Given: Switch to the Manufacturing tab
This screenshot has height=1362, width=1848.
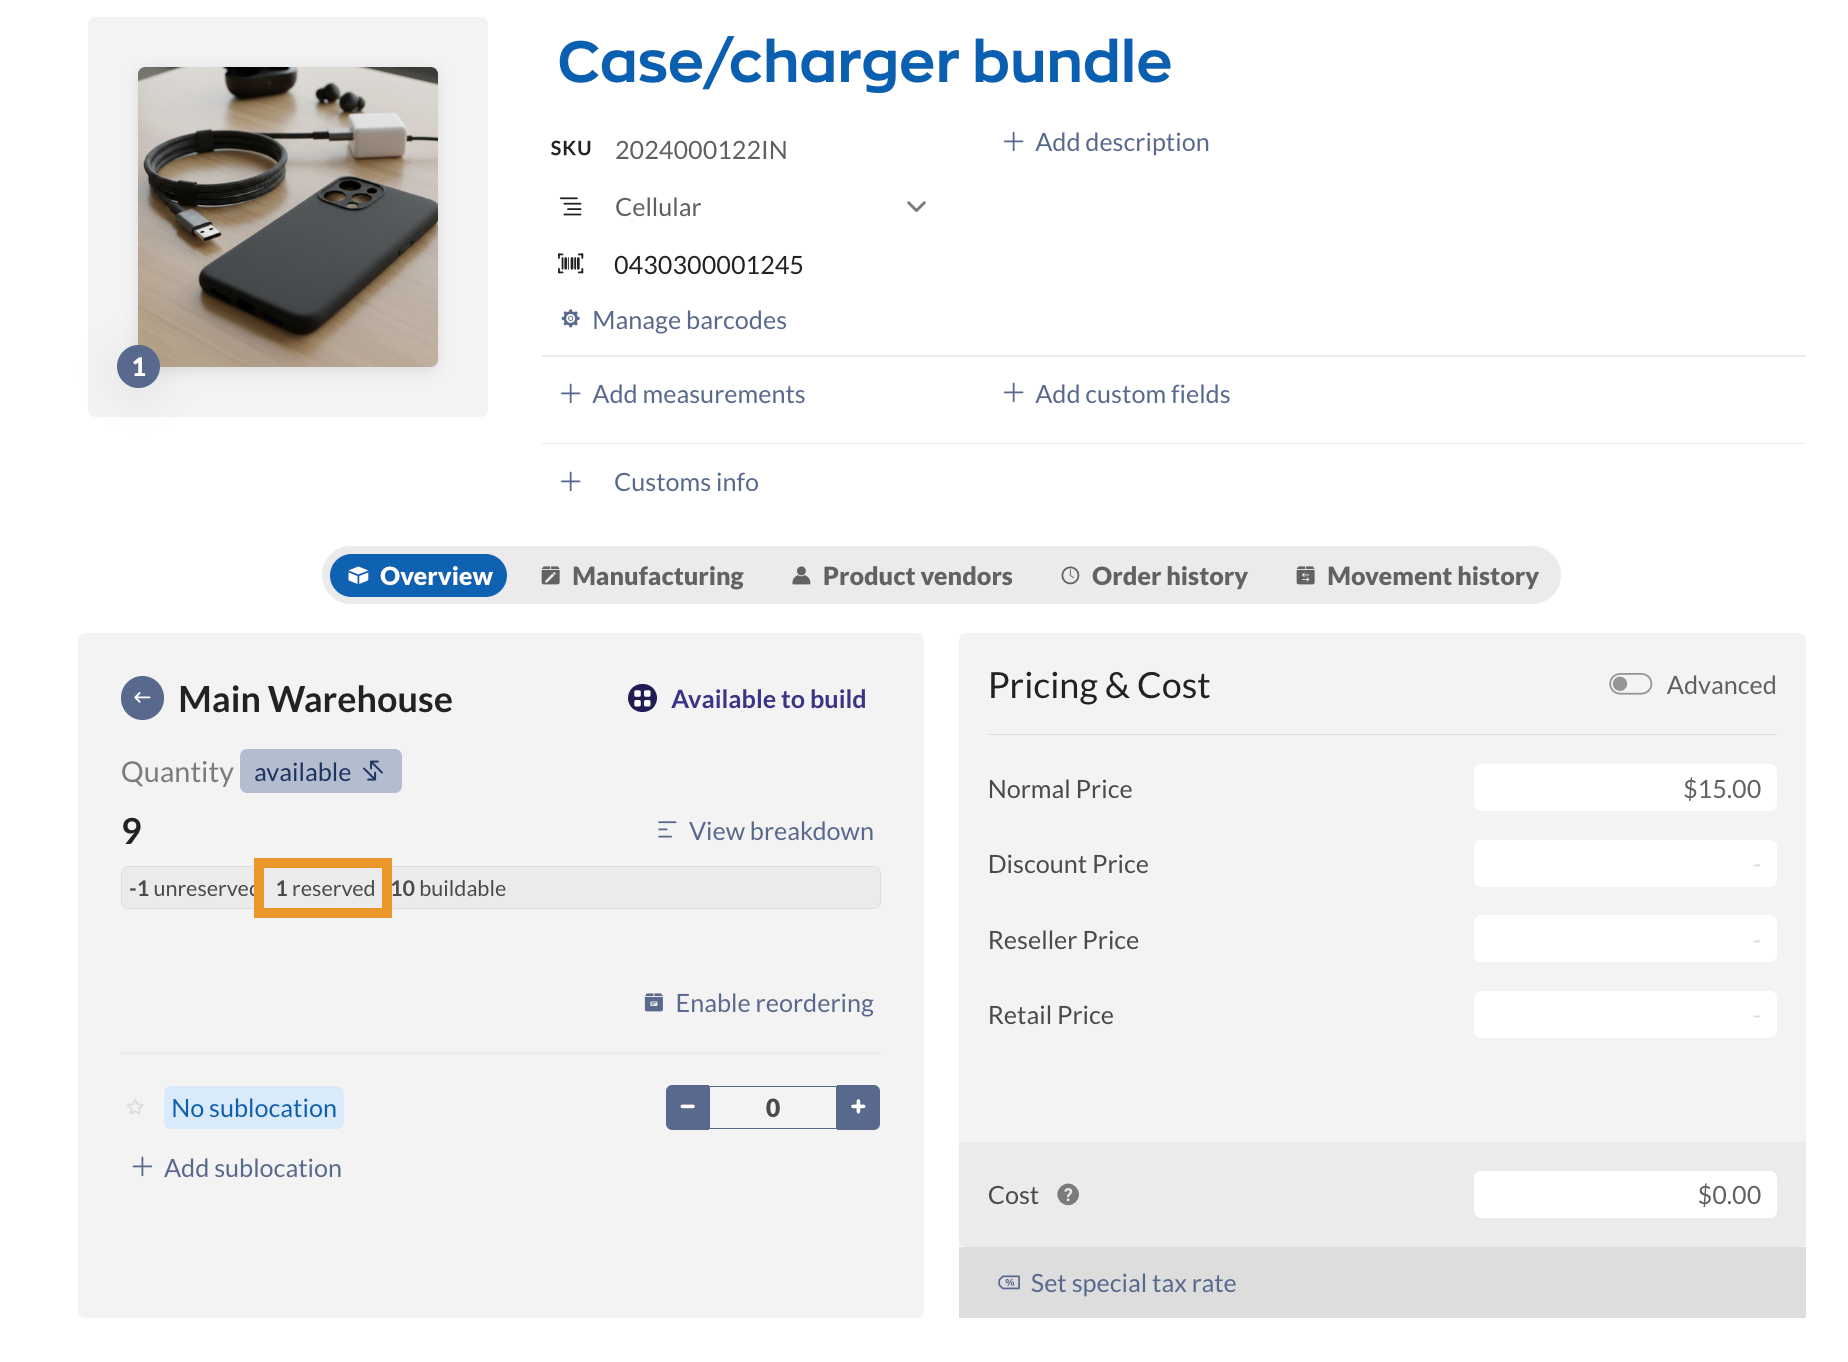Looking at the screenshot, I should (x=642, y=576).
